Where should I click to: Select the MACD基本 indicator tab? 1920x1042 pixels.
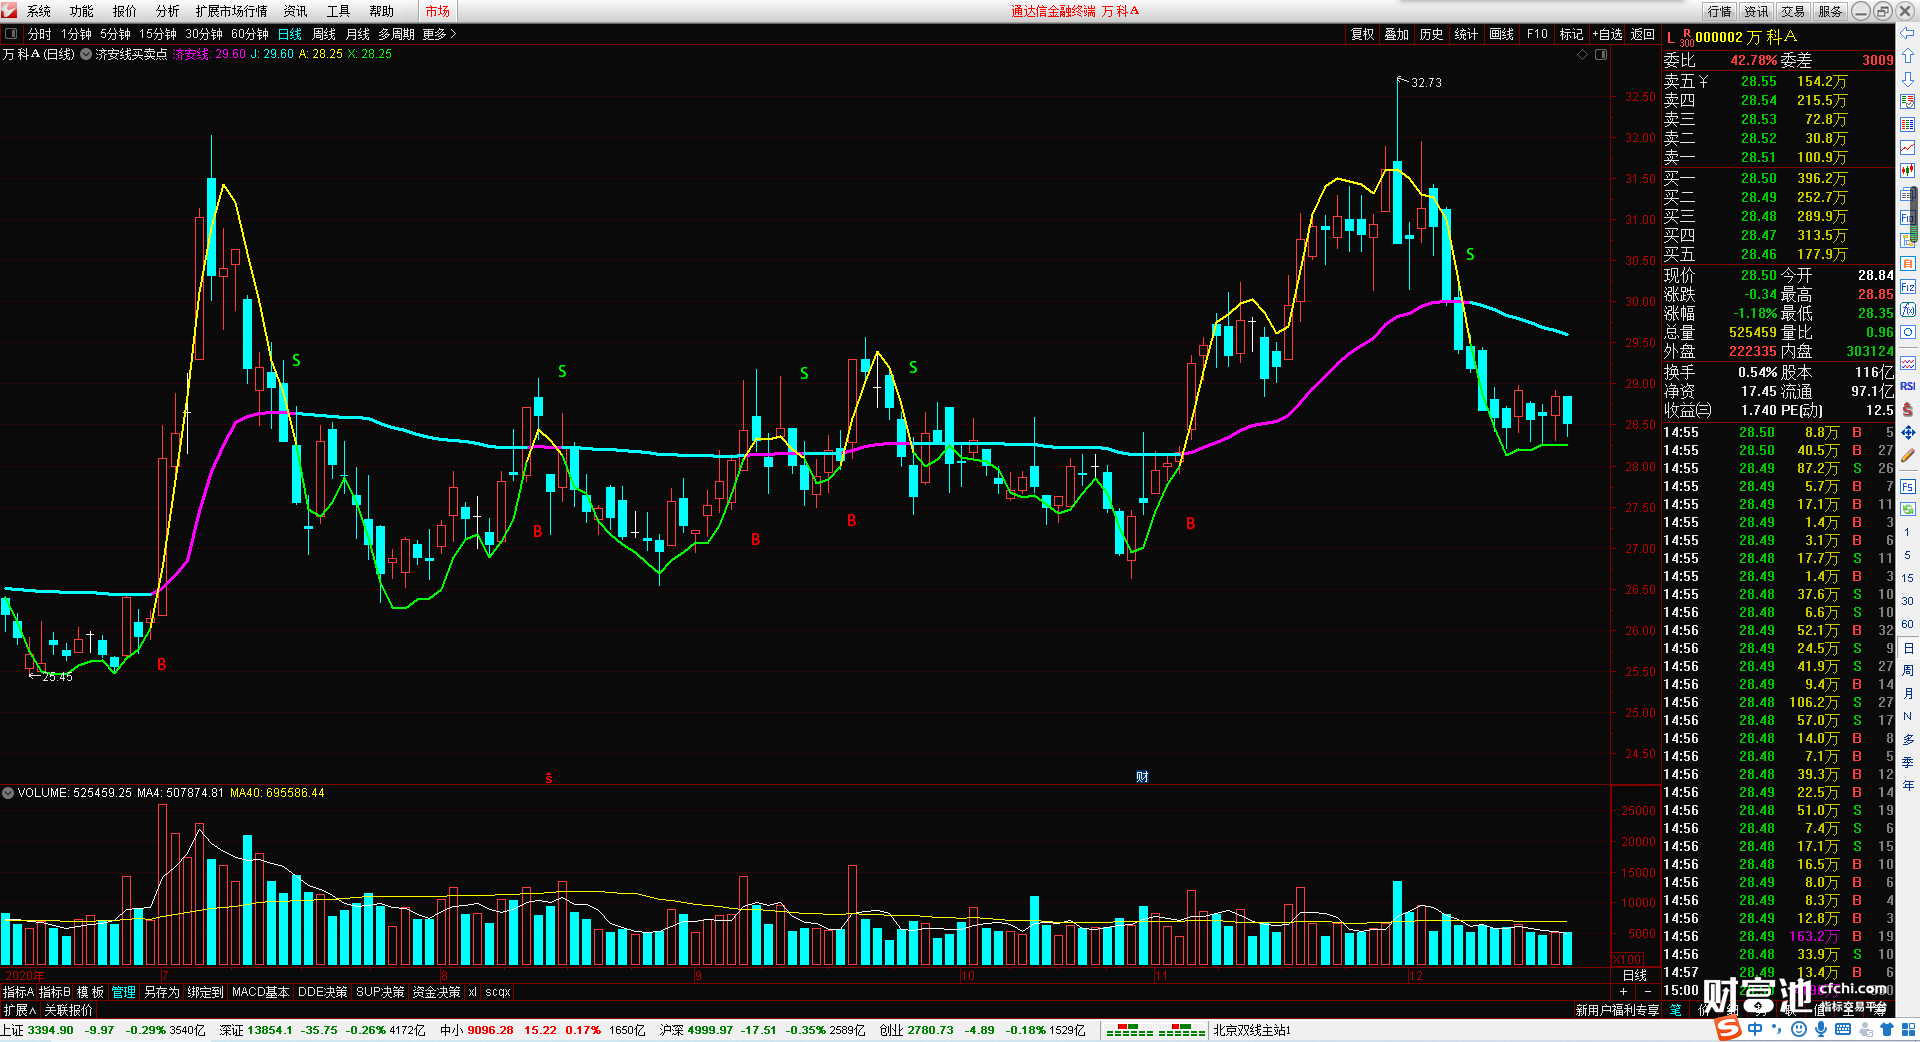click(x=260, y=992)
